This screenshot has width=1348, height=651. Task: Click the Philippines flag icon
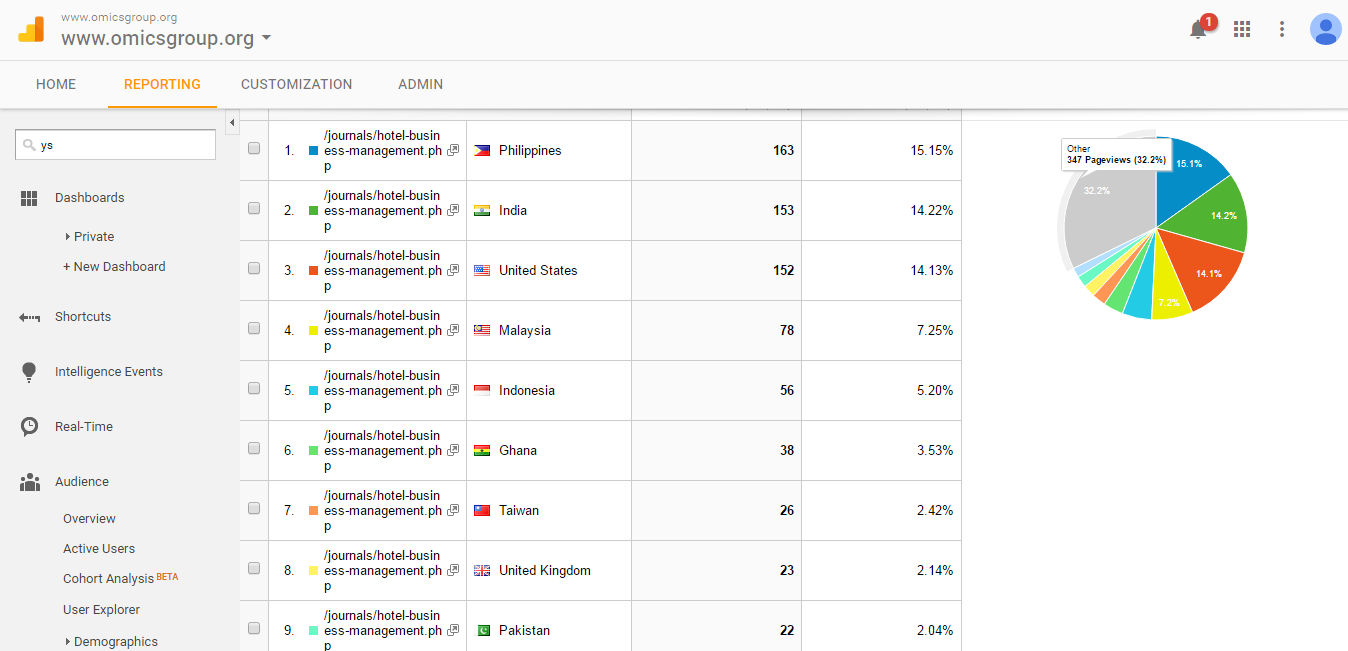pos(482,151)
